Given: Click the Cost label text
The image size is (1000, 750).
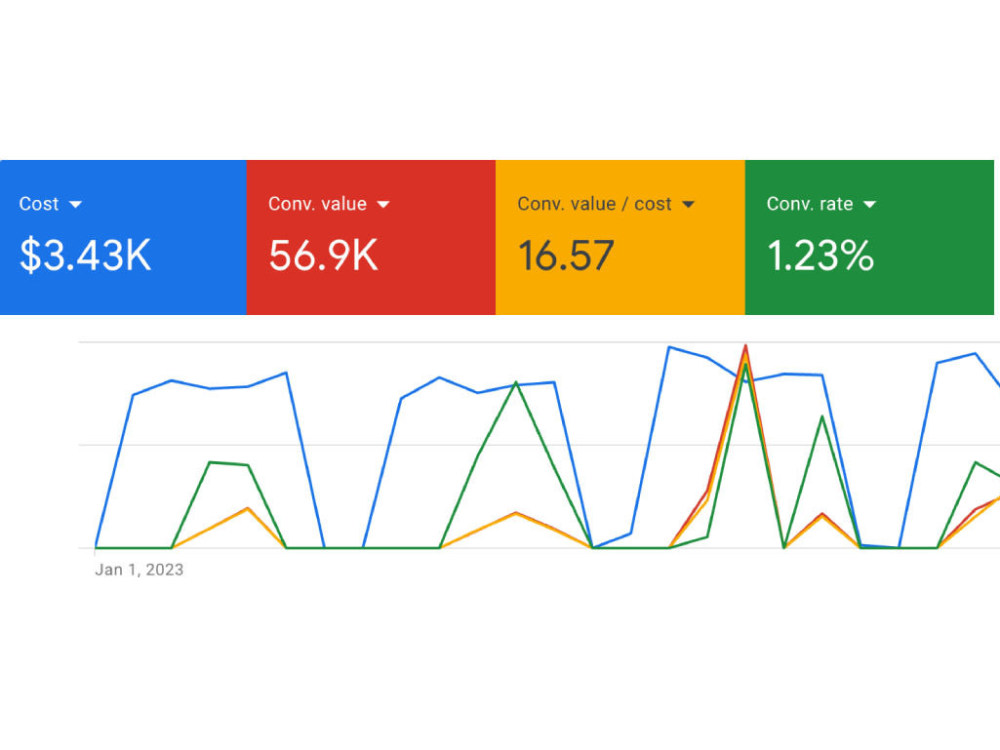Looking at the screenshot, I should [x=39, y=204].
